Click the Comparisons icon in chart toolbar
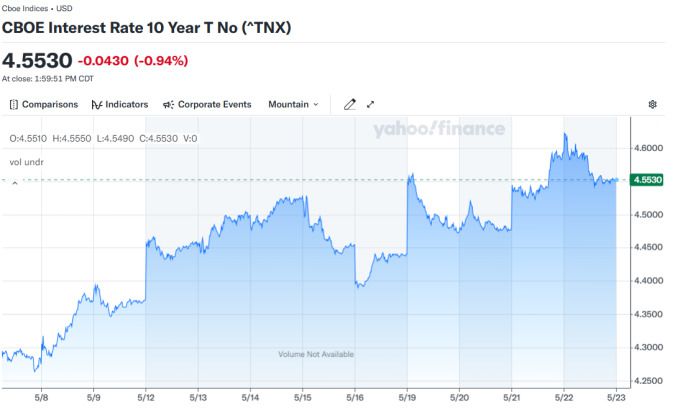The height and width of the screenshot is (413, 680). [14, 104]
